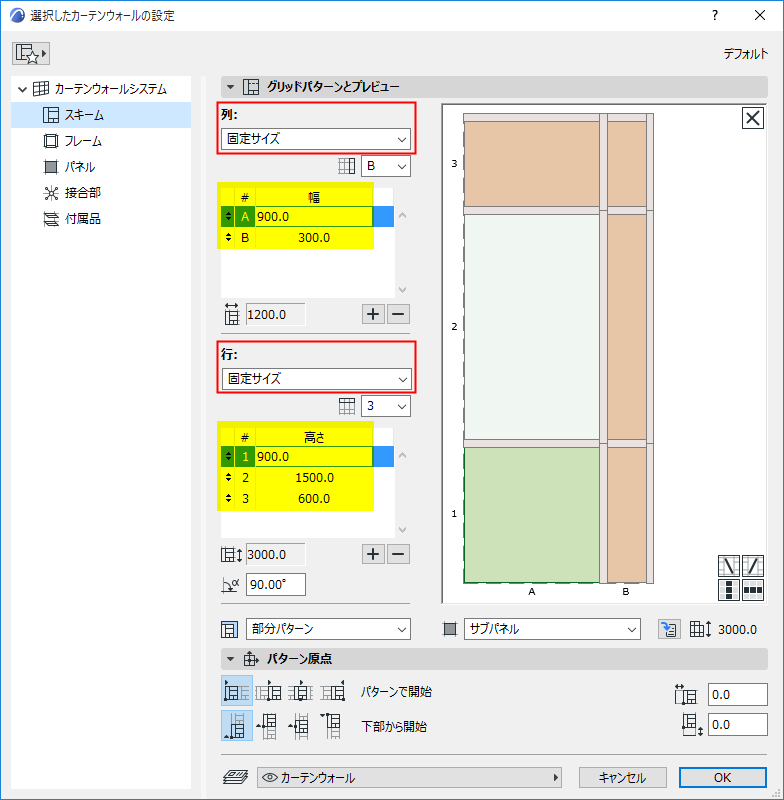
Task: Select fourth horizontal pattern origin option
Action: [333, 692]
